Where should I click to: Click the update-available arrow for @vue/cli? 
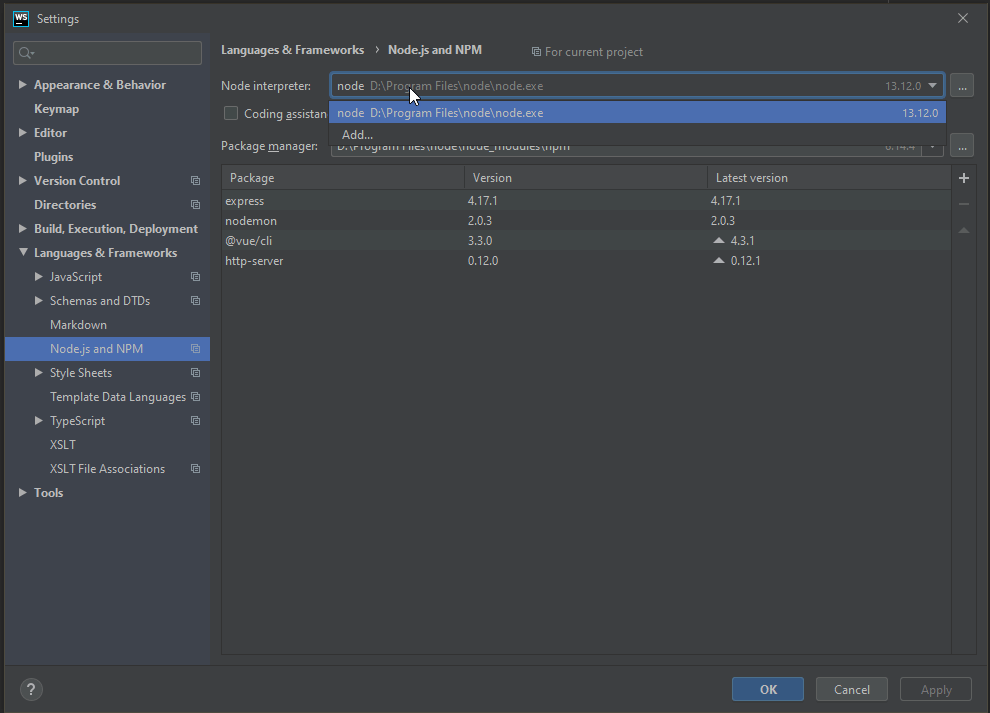pos(719,241)
